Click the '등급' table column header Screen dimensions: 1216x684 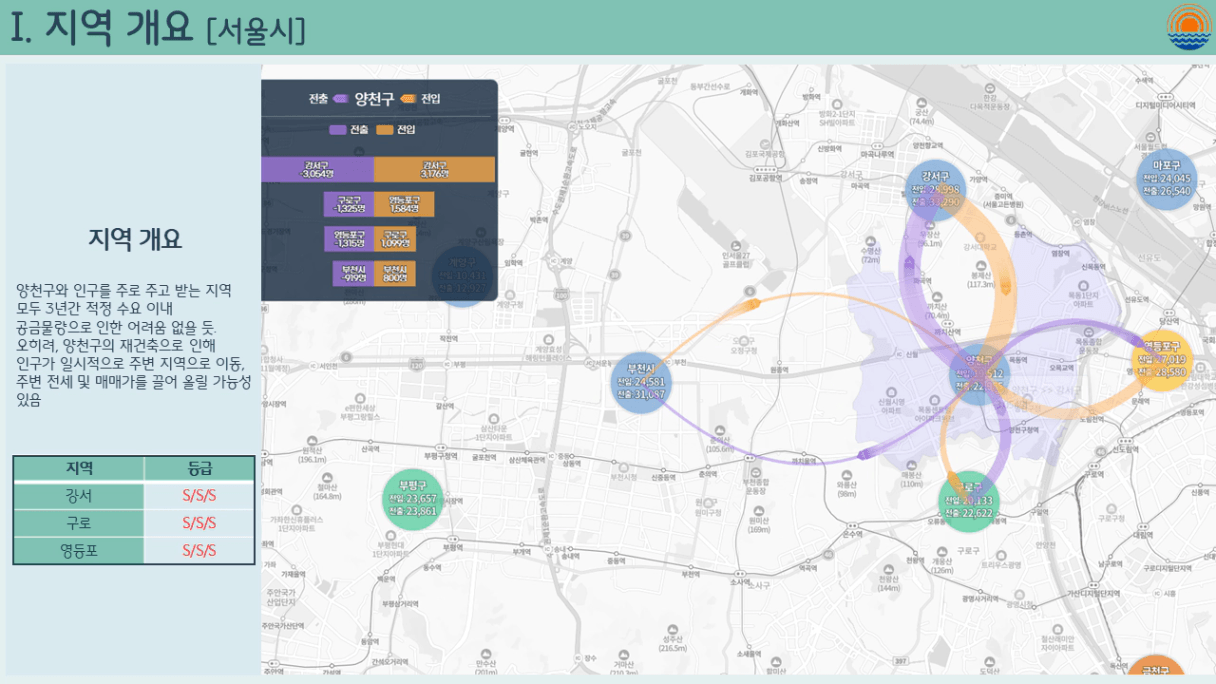click(200, 468)
